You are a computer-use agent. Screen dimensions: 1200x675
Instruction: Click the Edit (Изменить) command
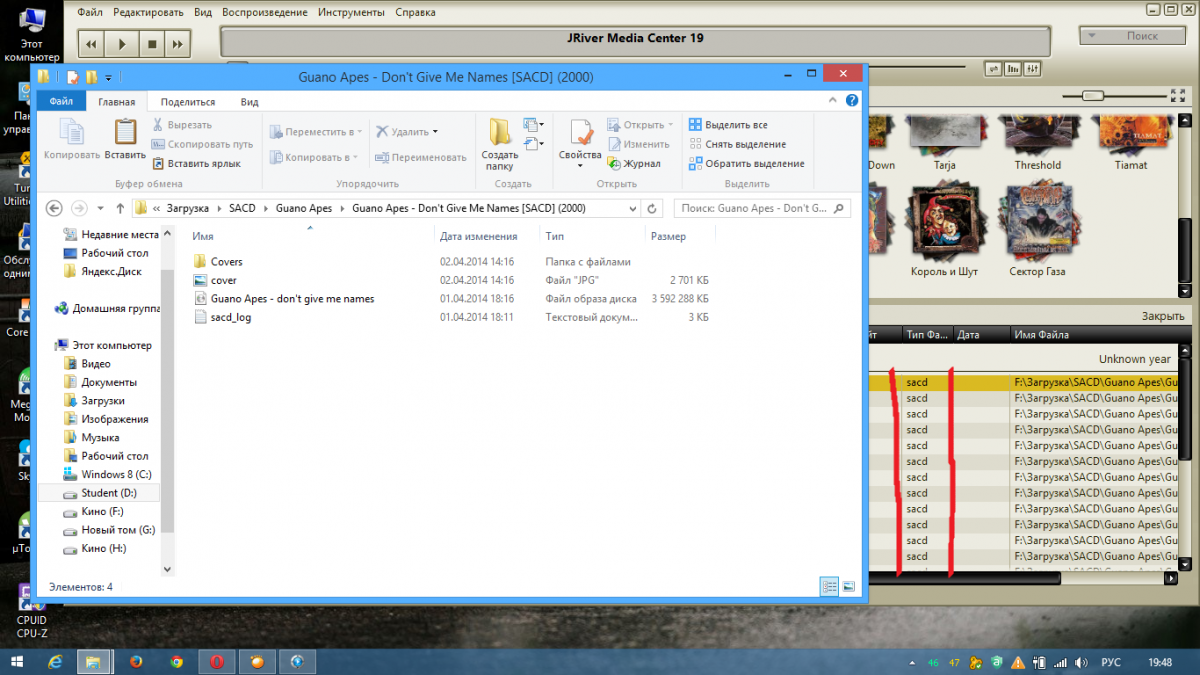(x=637, y=144)
